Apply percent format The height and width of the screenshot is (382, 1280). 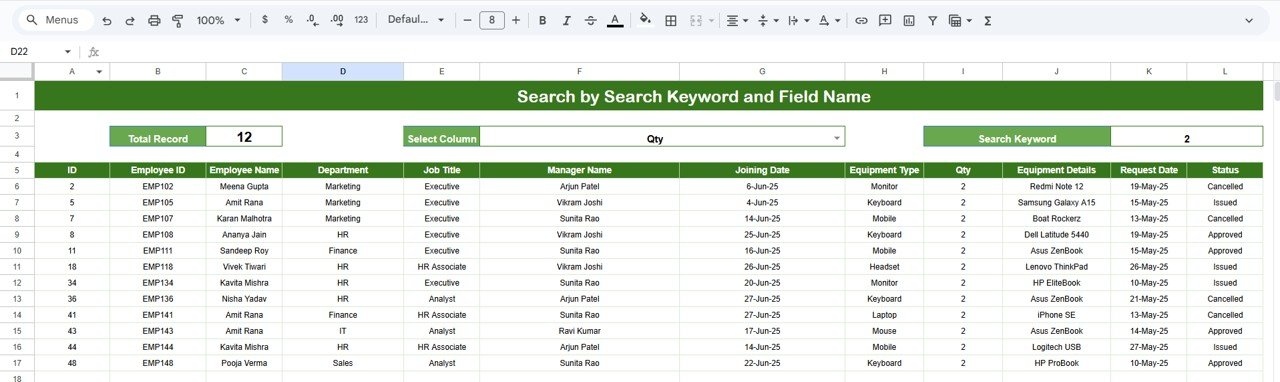(288, 20)
